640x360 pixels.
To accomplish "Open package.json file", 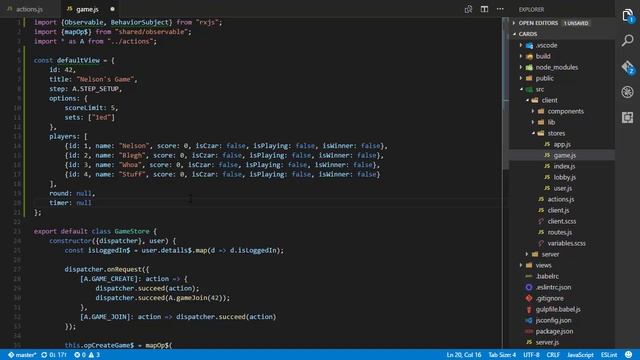I will pos(554,331).
